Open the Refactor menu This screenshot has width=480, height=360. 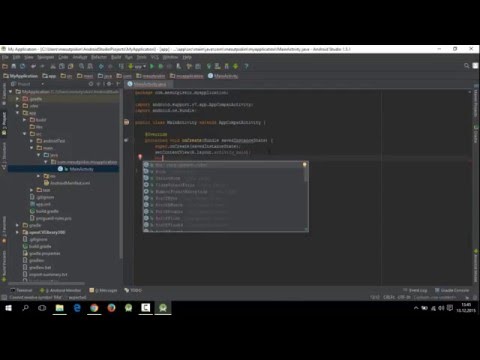click(99, 57)
